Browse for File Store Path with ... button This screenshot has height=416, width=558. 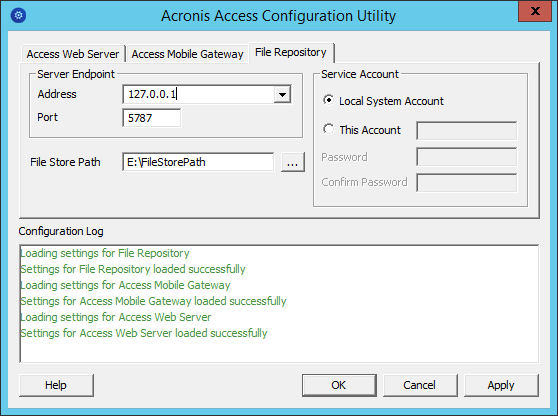293,162
